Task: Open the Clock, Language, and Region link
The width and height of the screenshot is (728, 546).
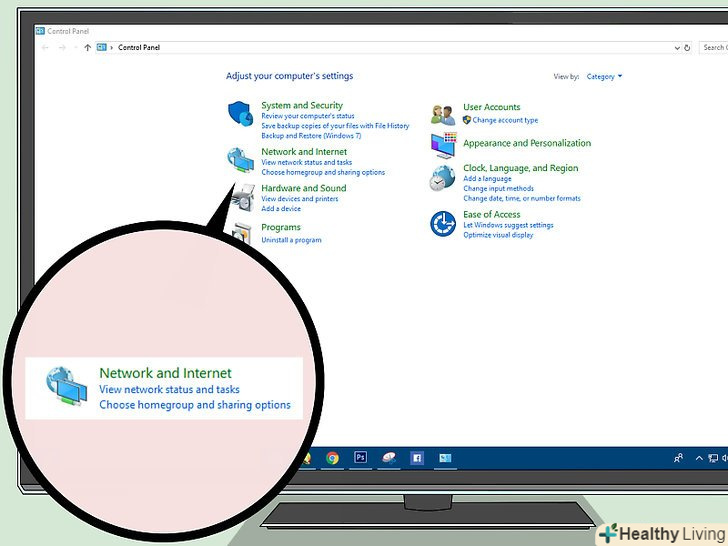Action: (x=520, y=168)
